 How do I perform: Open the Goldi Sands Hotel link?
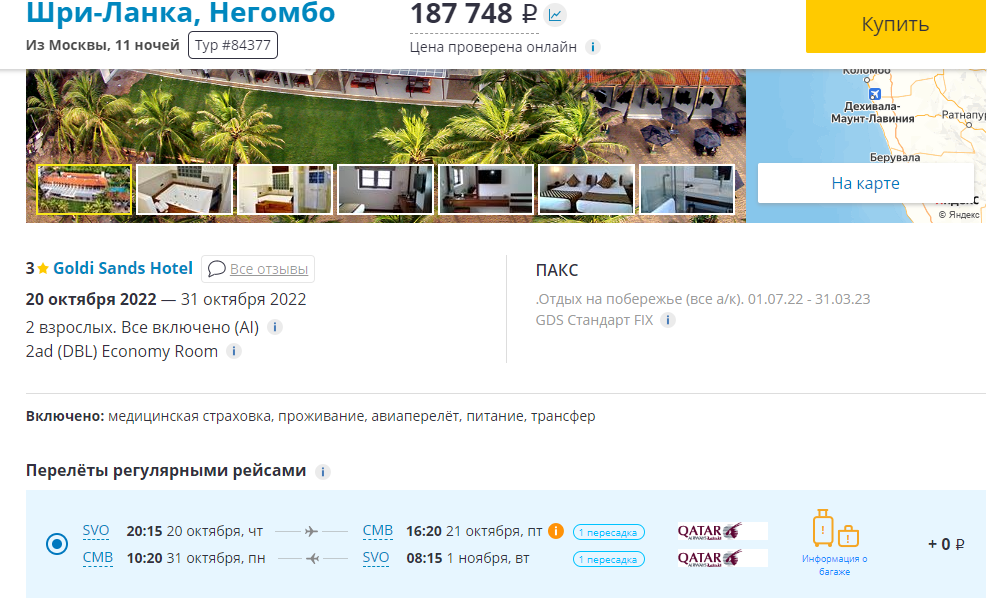[x=123, y=268]
